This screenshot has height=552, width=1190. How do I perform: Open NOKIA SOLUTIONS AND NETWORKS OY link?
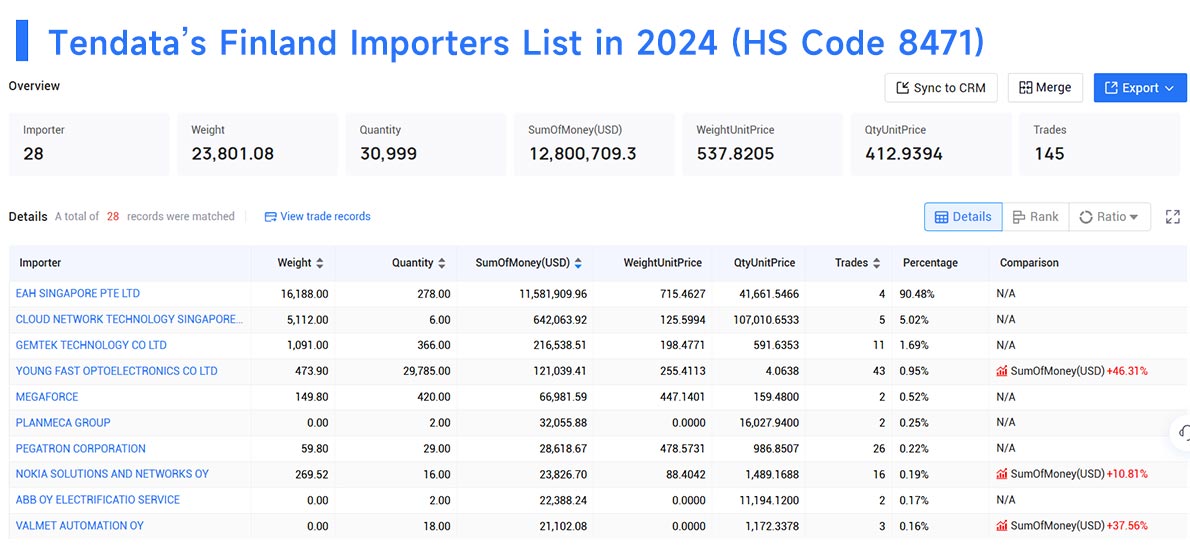coord(112,474)
